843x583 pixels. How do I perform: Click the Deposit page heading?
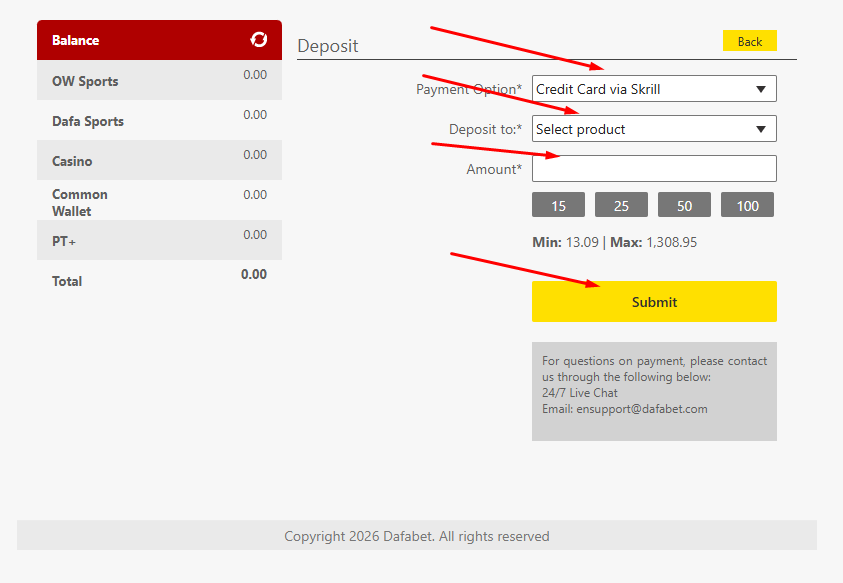click(x=327, y=46)
